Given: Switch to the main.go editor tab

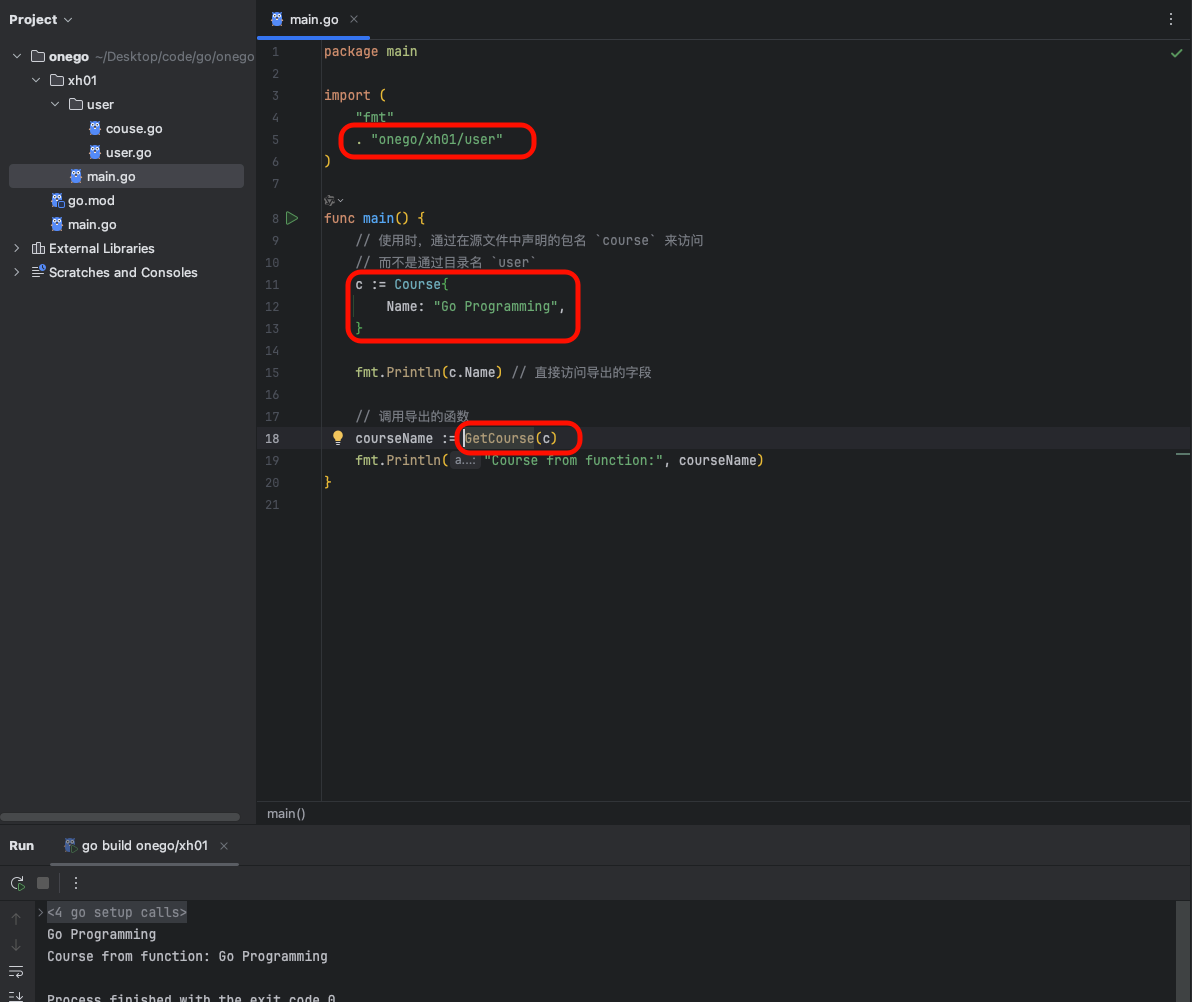Looking at the screenshot, I should click(x=313, y=20).
